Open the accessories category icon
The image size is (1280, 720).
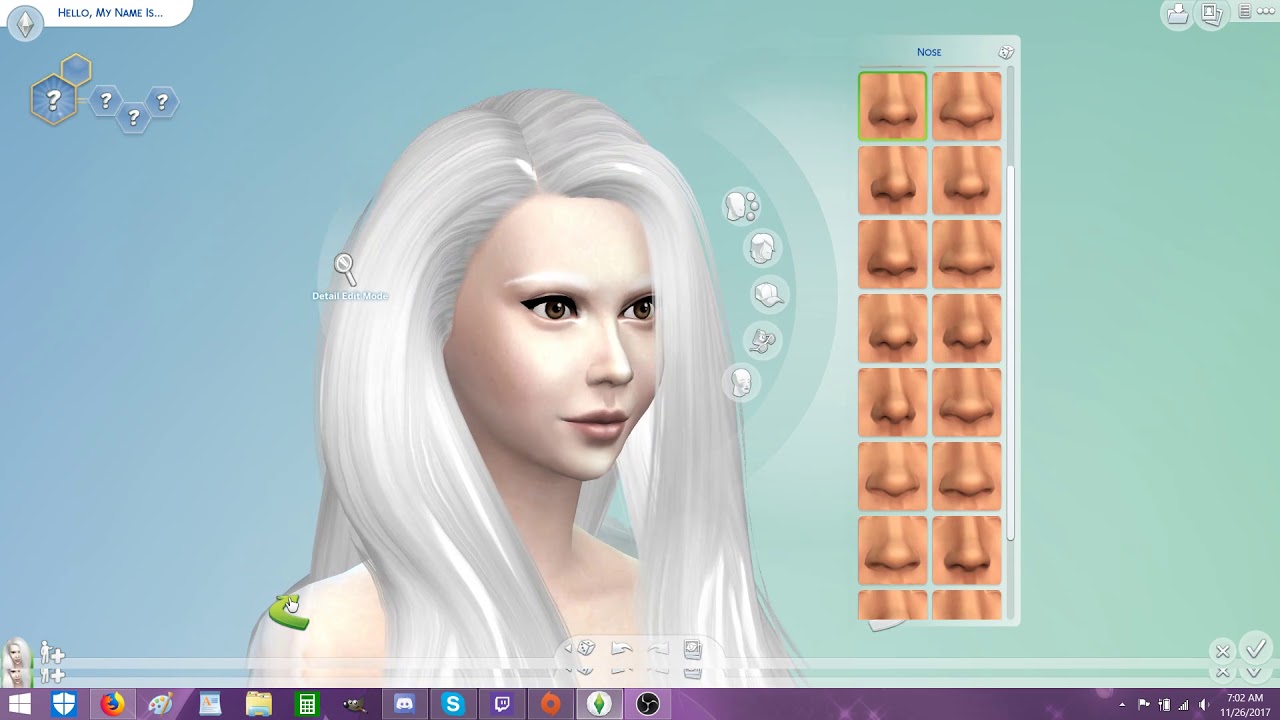763,341
